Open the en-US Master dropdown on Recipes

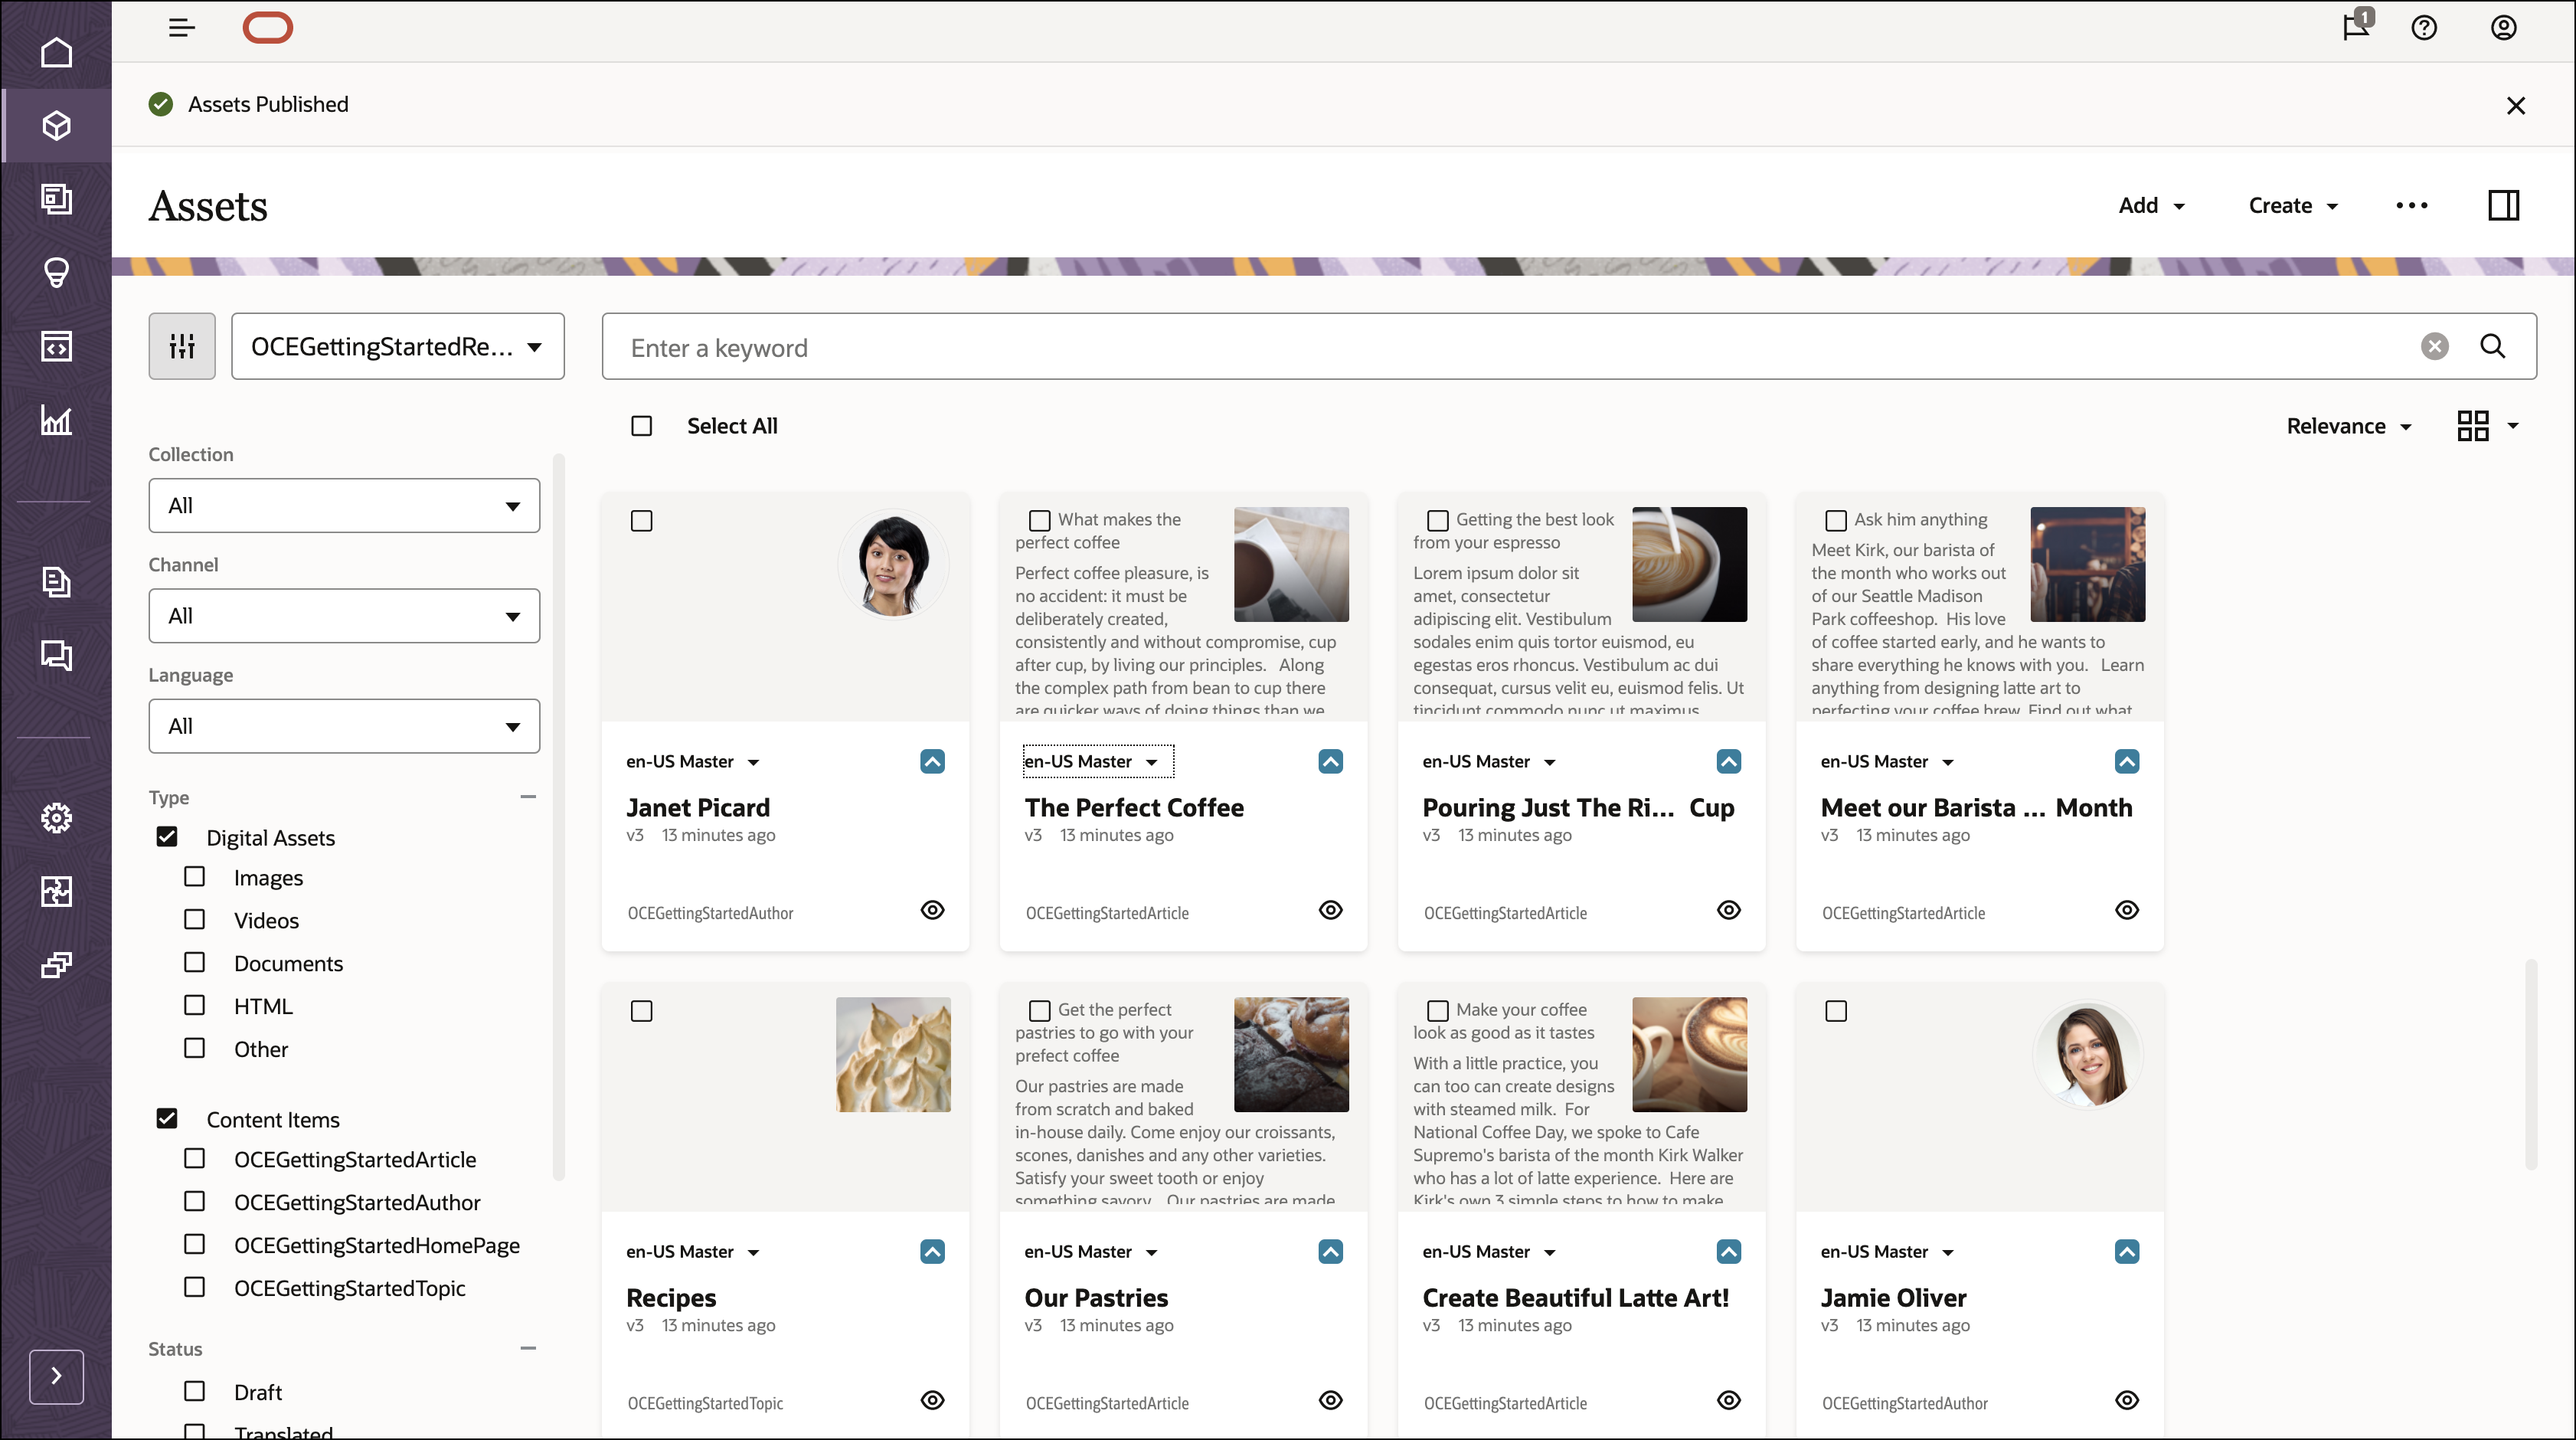(x=692, y=1251)
